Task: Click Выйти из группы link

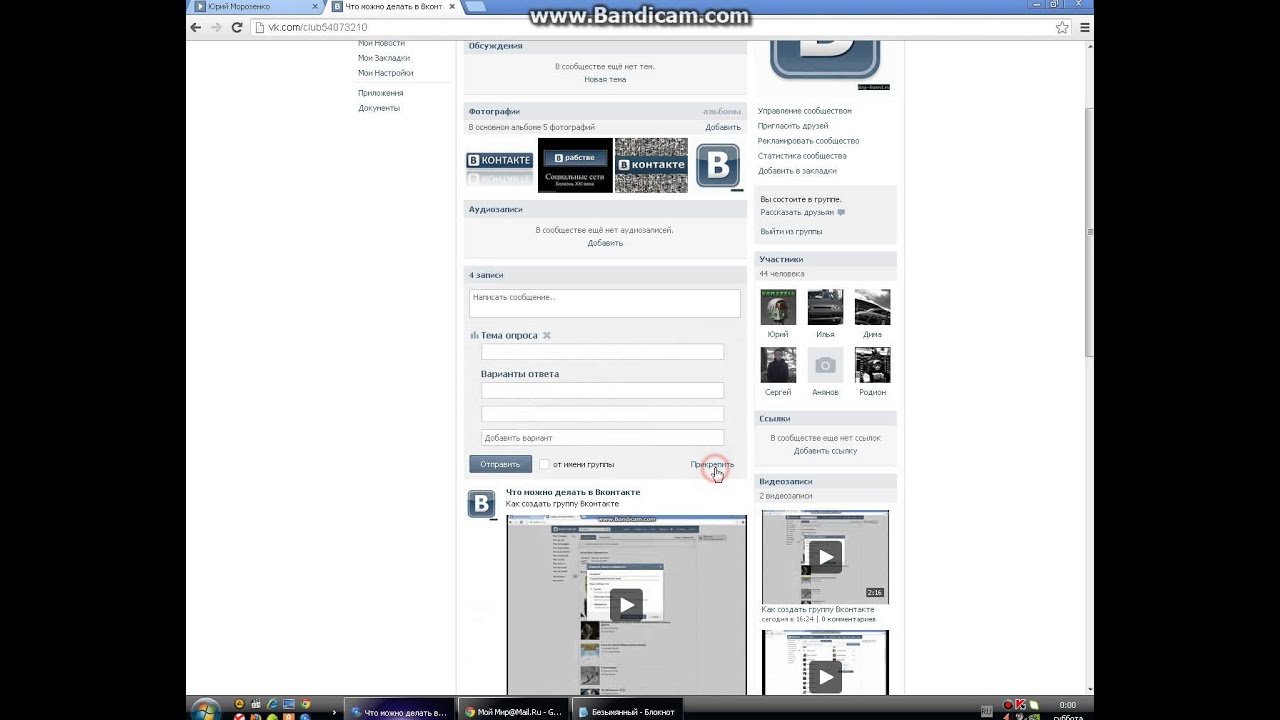Action: click(791, 231)
